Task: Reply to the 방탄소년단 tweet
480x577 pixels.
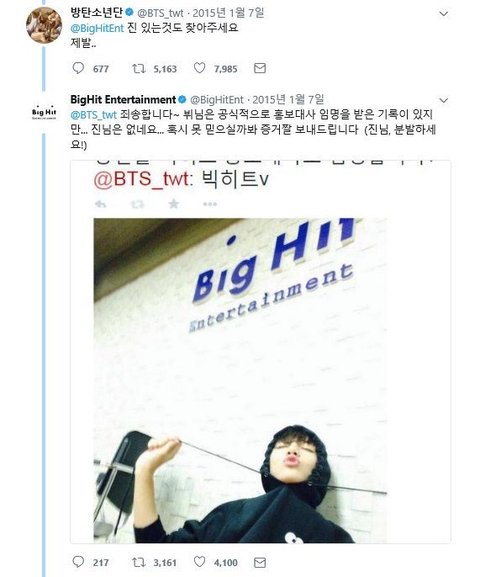Action: pyautogui.click(x=78, y=68)
